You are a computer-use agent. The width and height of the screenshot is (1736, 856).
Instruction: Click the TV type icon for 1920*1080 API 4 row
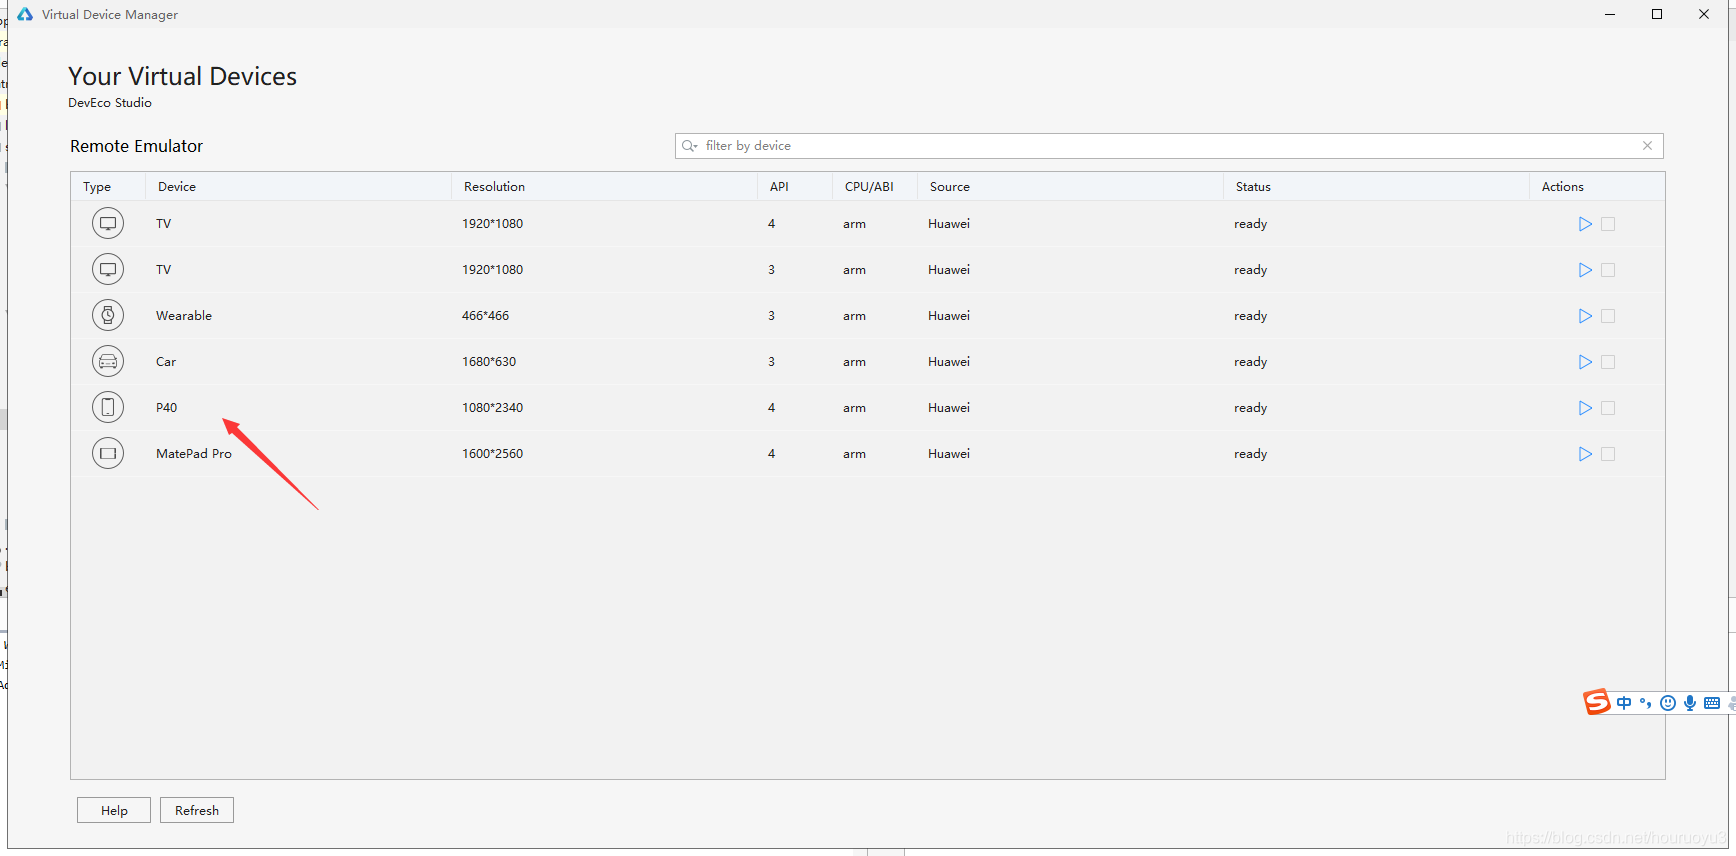tap(108, 223)
